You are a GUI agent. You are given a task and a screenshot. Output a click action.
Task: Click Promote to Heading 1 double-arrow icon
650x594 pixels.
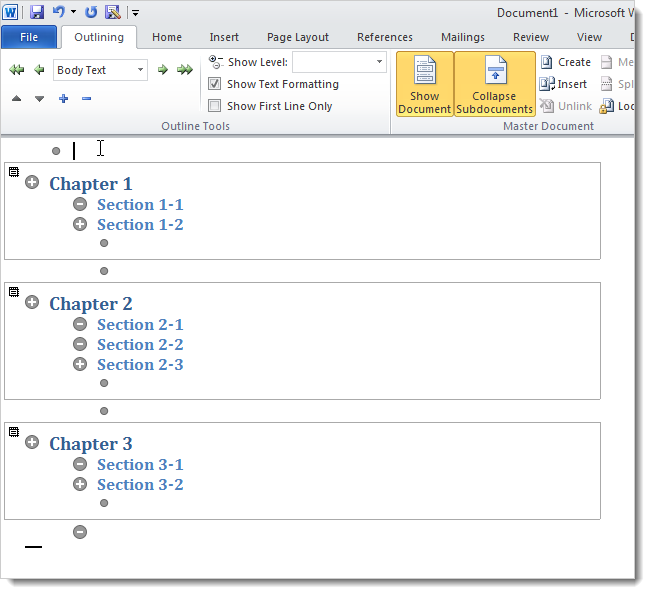click(16, 70)
